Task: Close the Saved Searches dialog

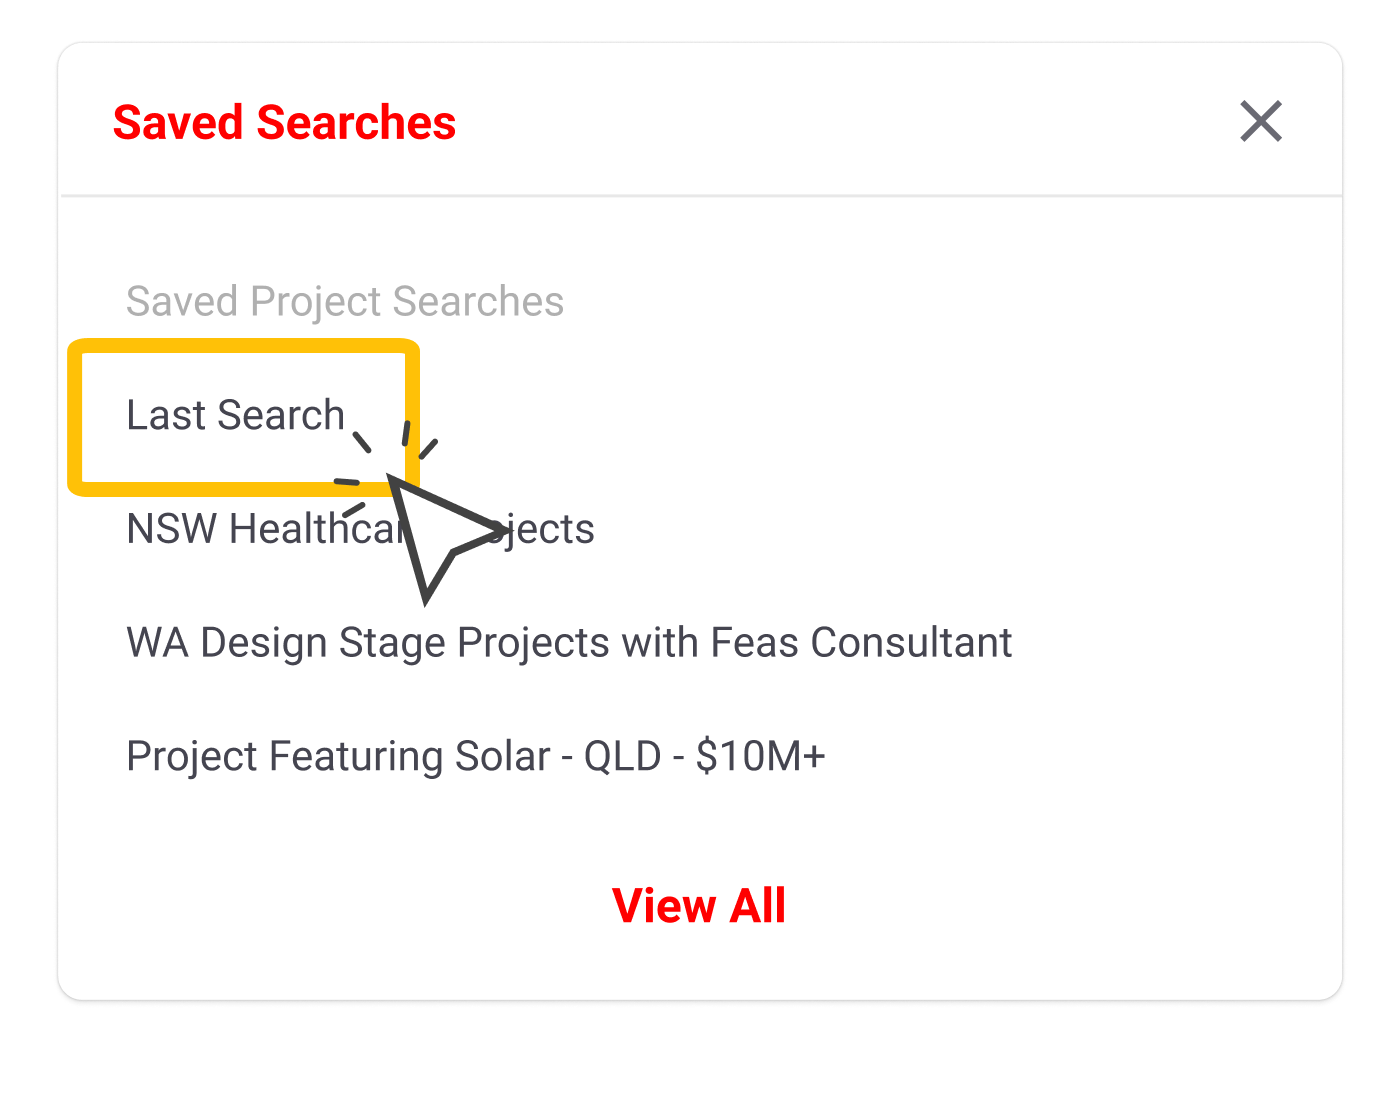Action: 1260,122
